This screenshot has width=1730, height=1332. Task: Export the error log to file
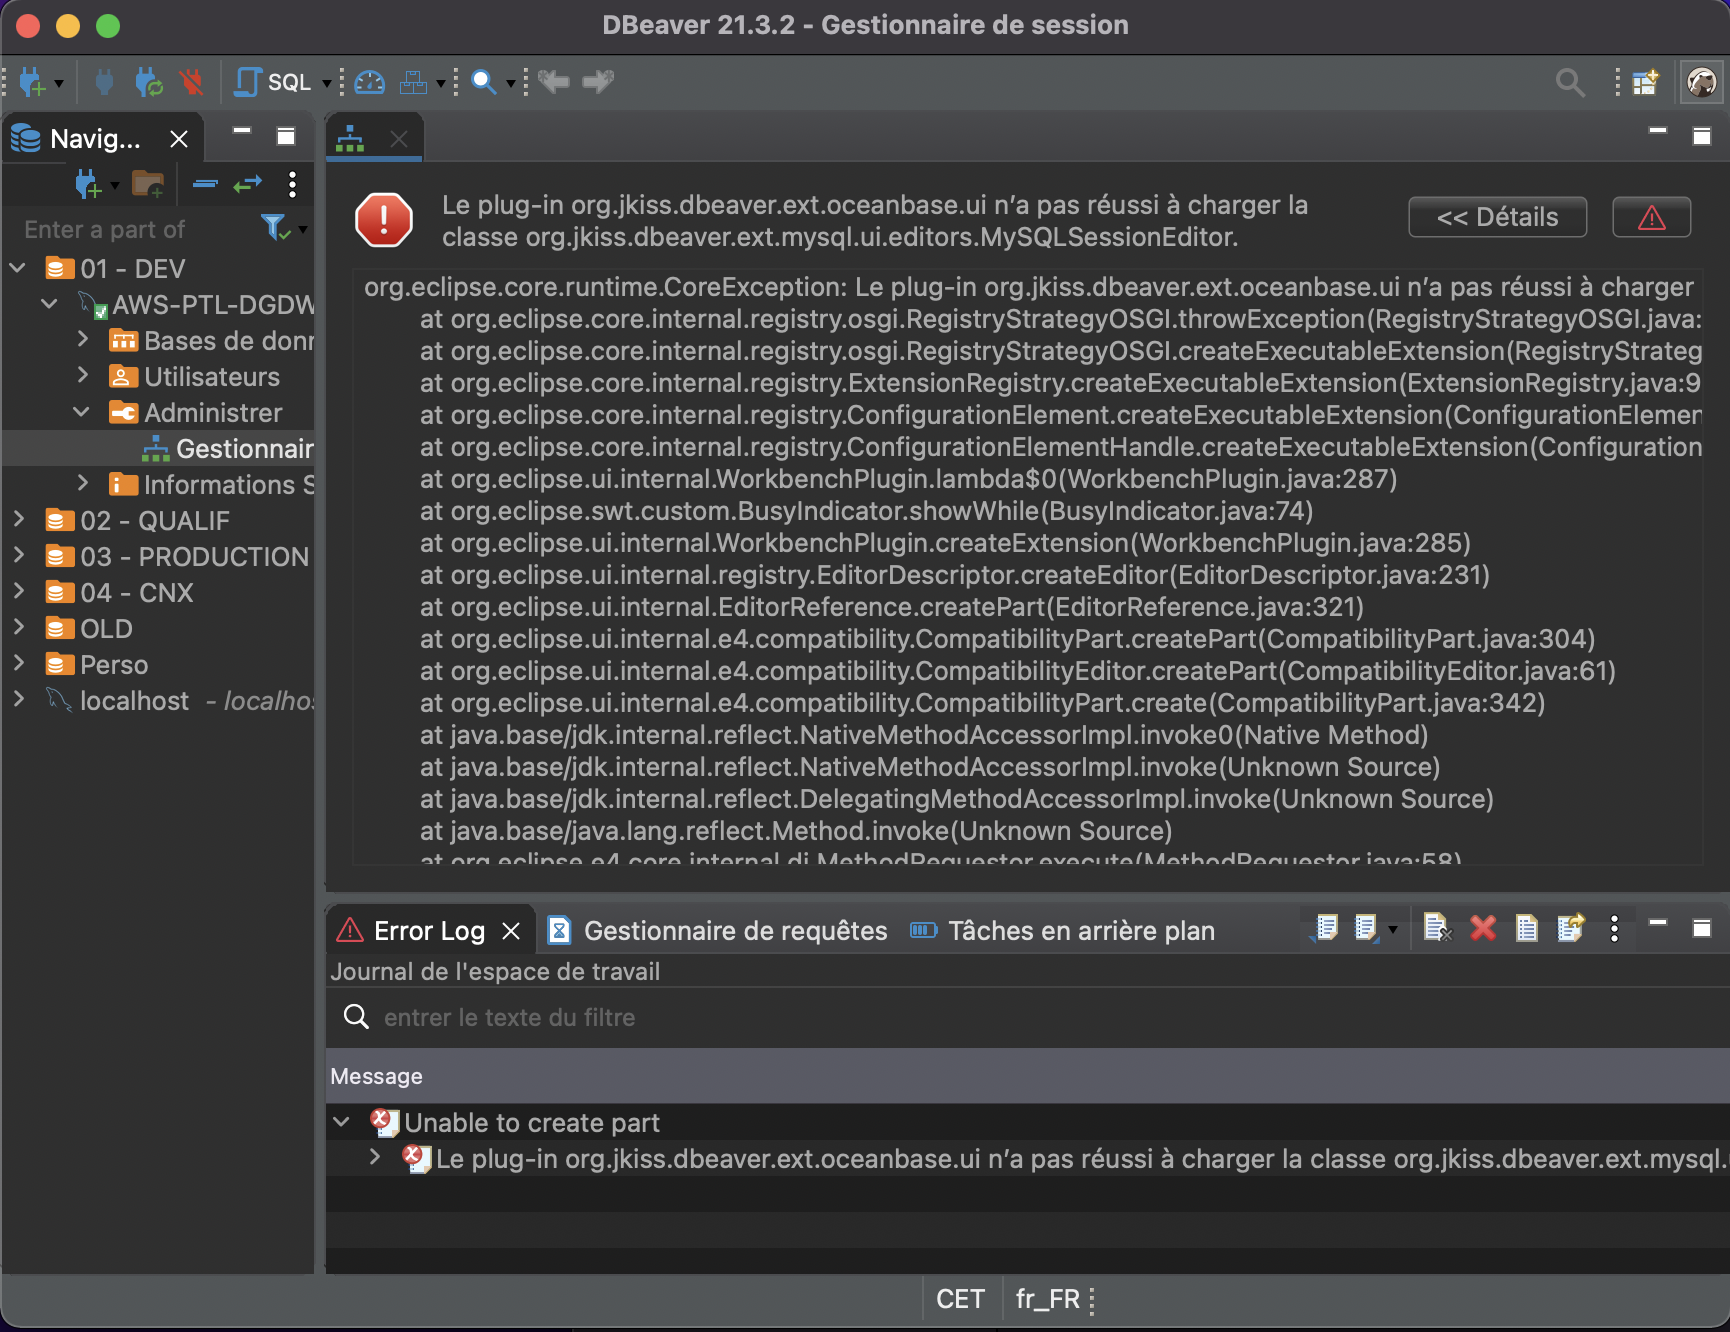click(x=1570, y=928)
